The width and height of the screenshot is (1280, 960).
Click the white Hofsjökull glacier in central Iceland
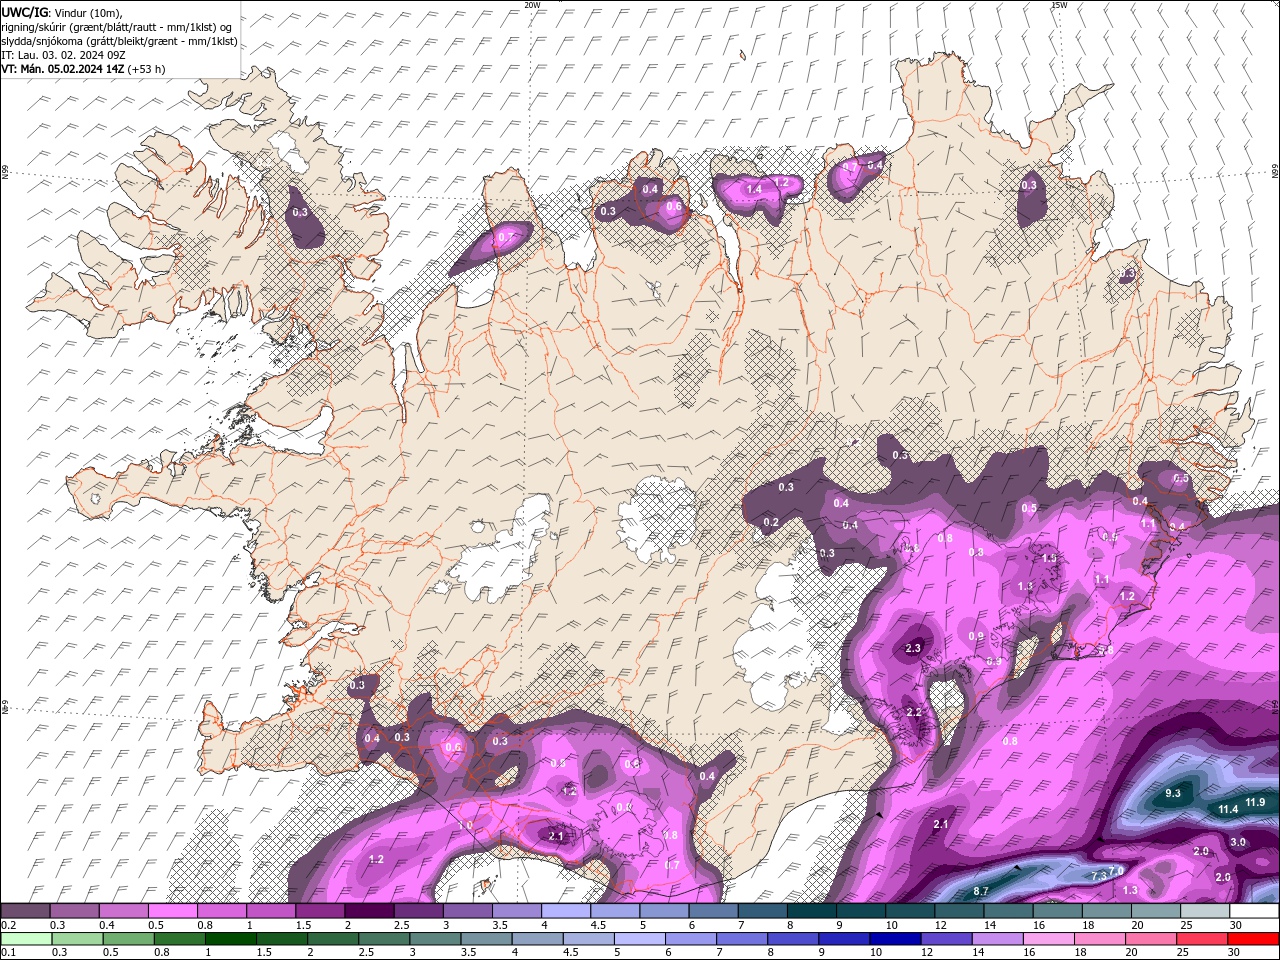point(655,518)
